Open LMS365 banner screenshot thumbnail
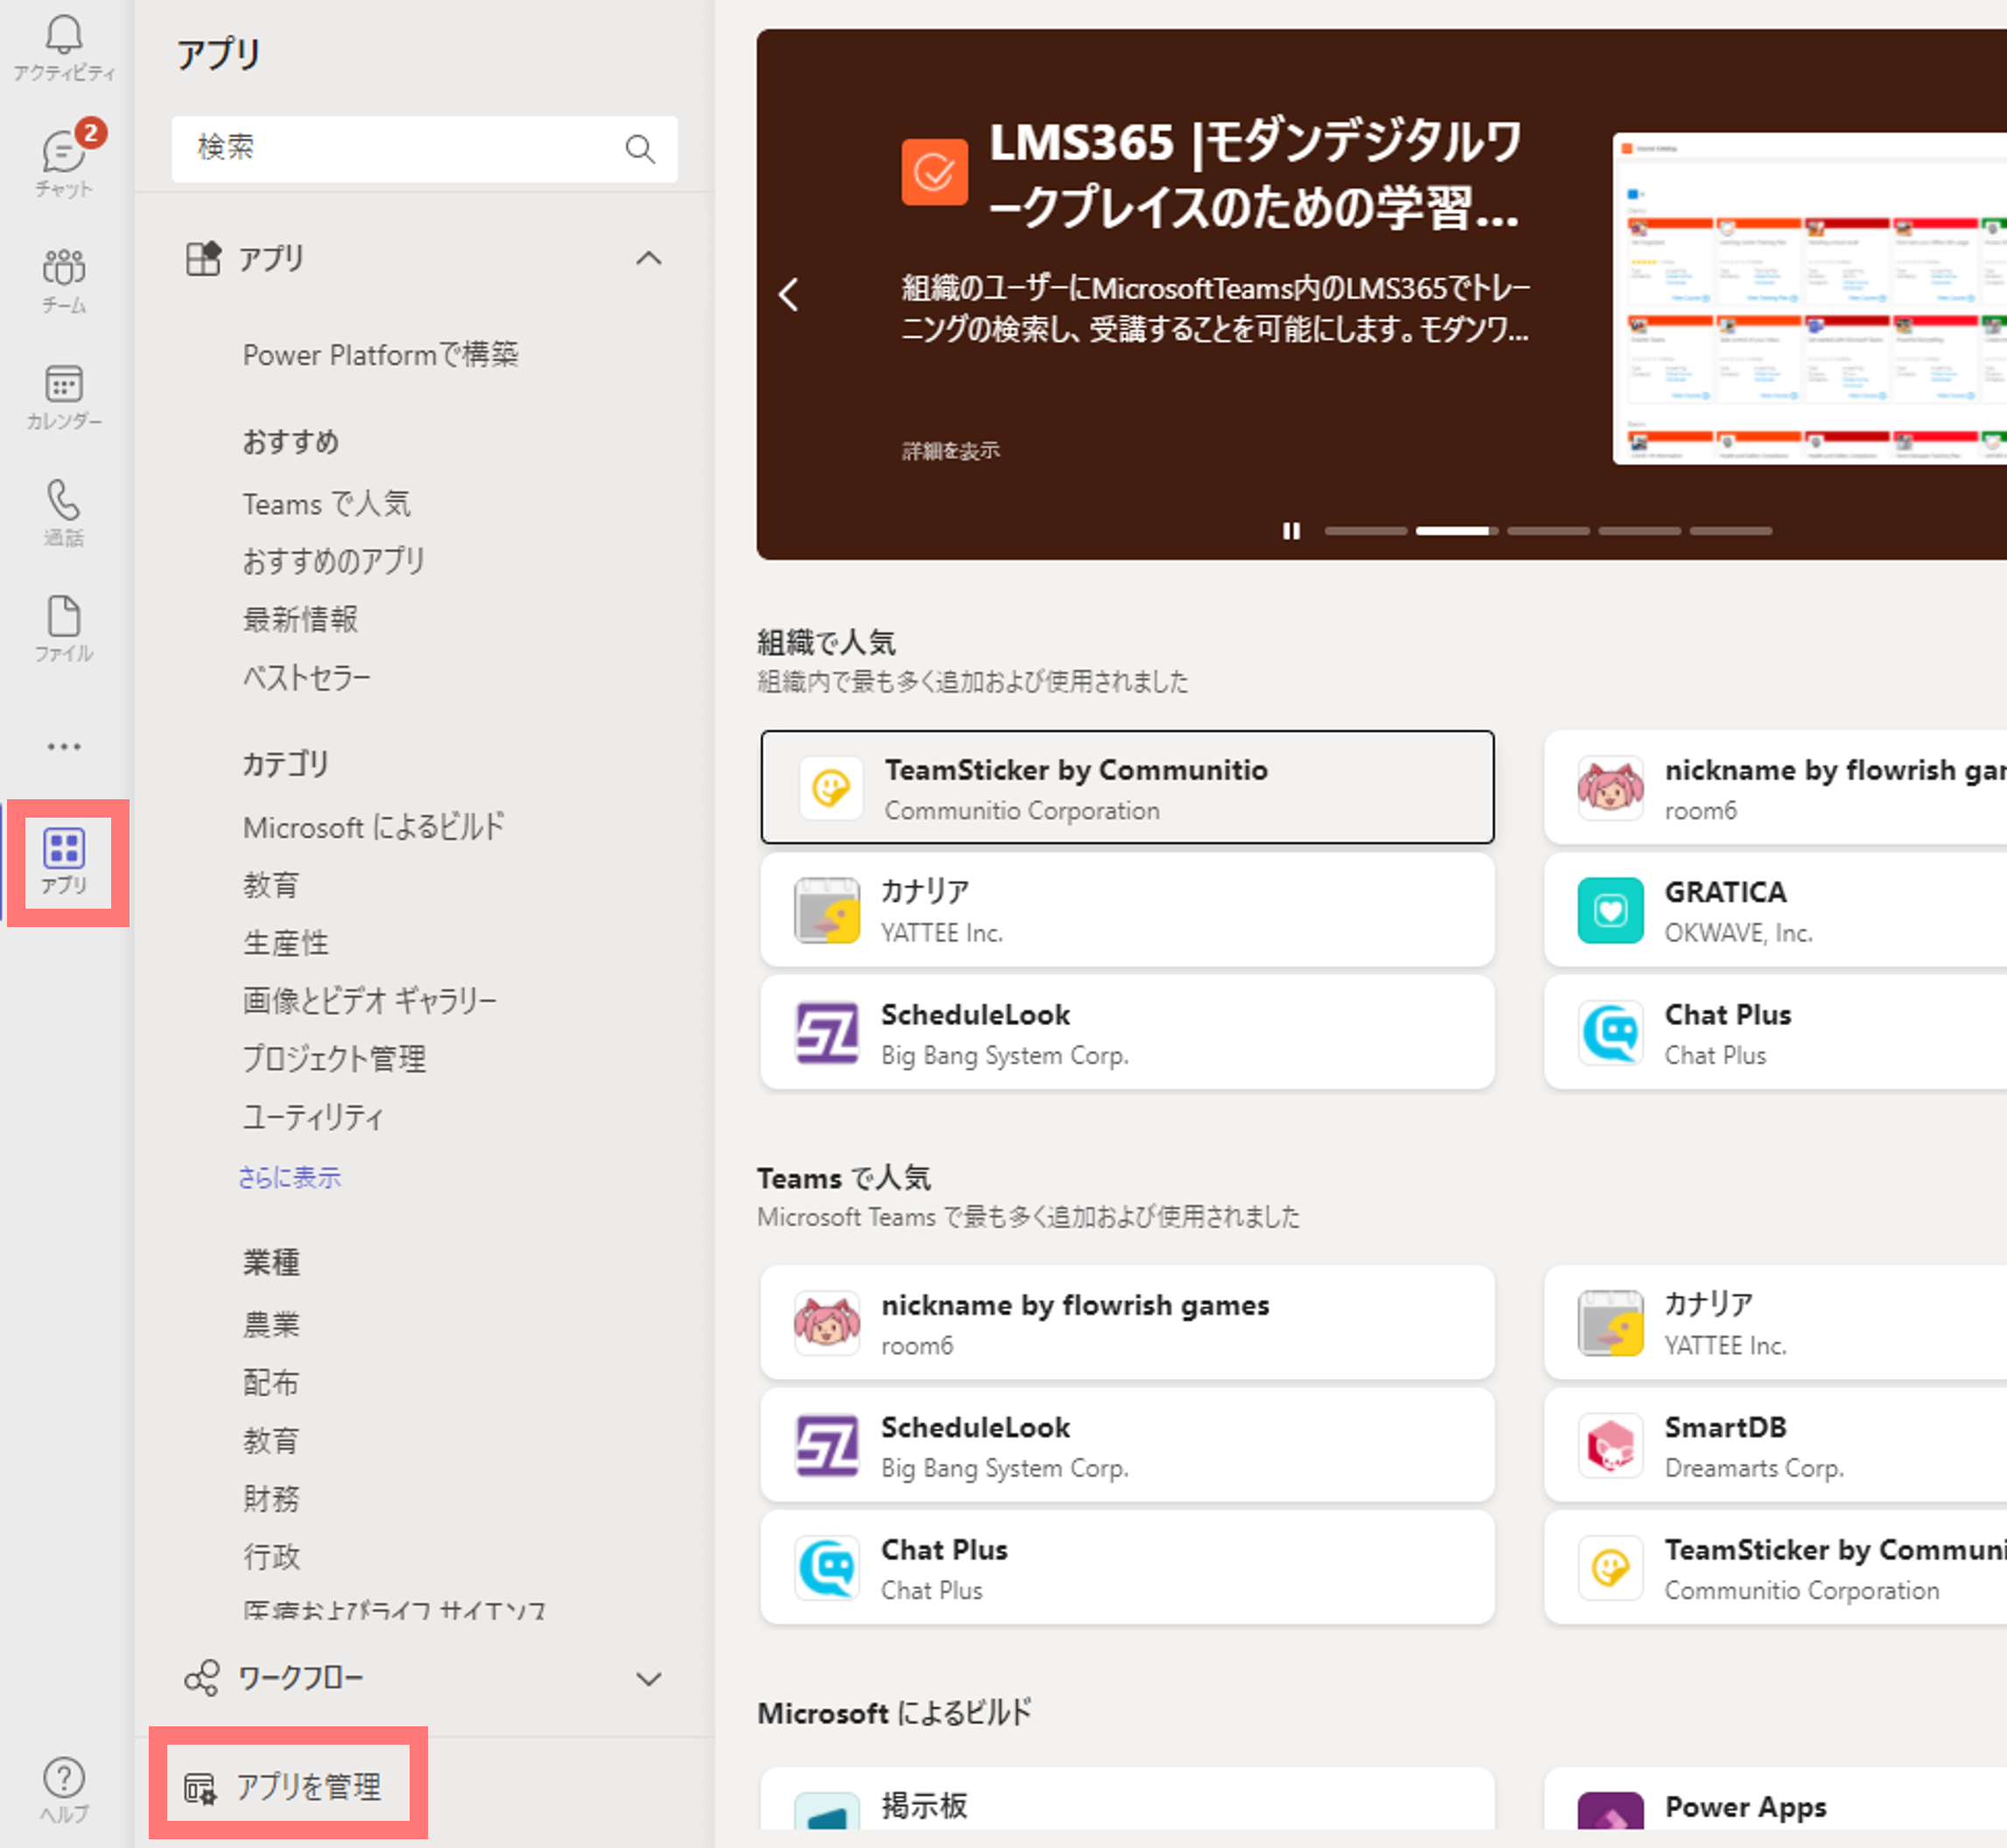The image size is (2007, 1848). coord(1810,298)
